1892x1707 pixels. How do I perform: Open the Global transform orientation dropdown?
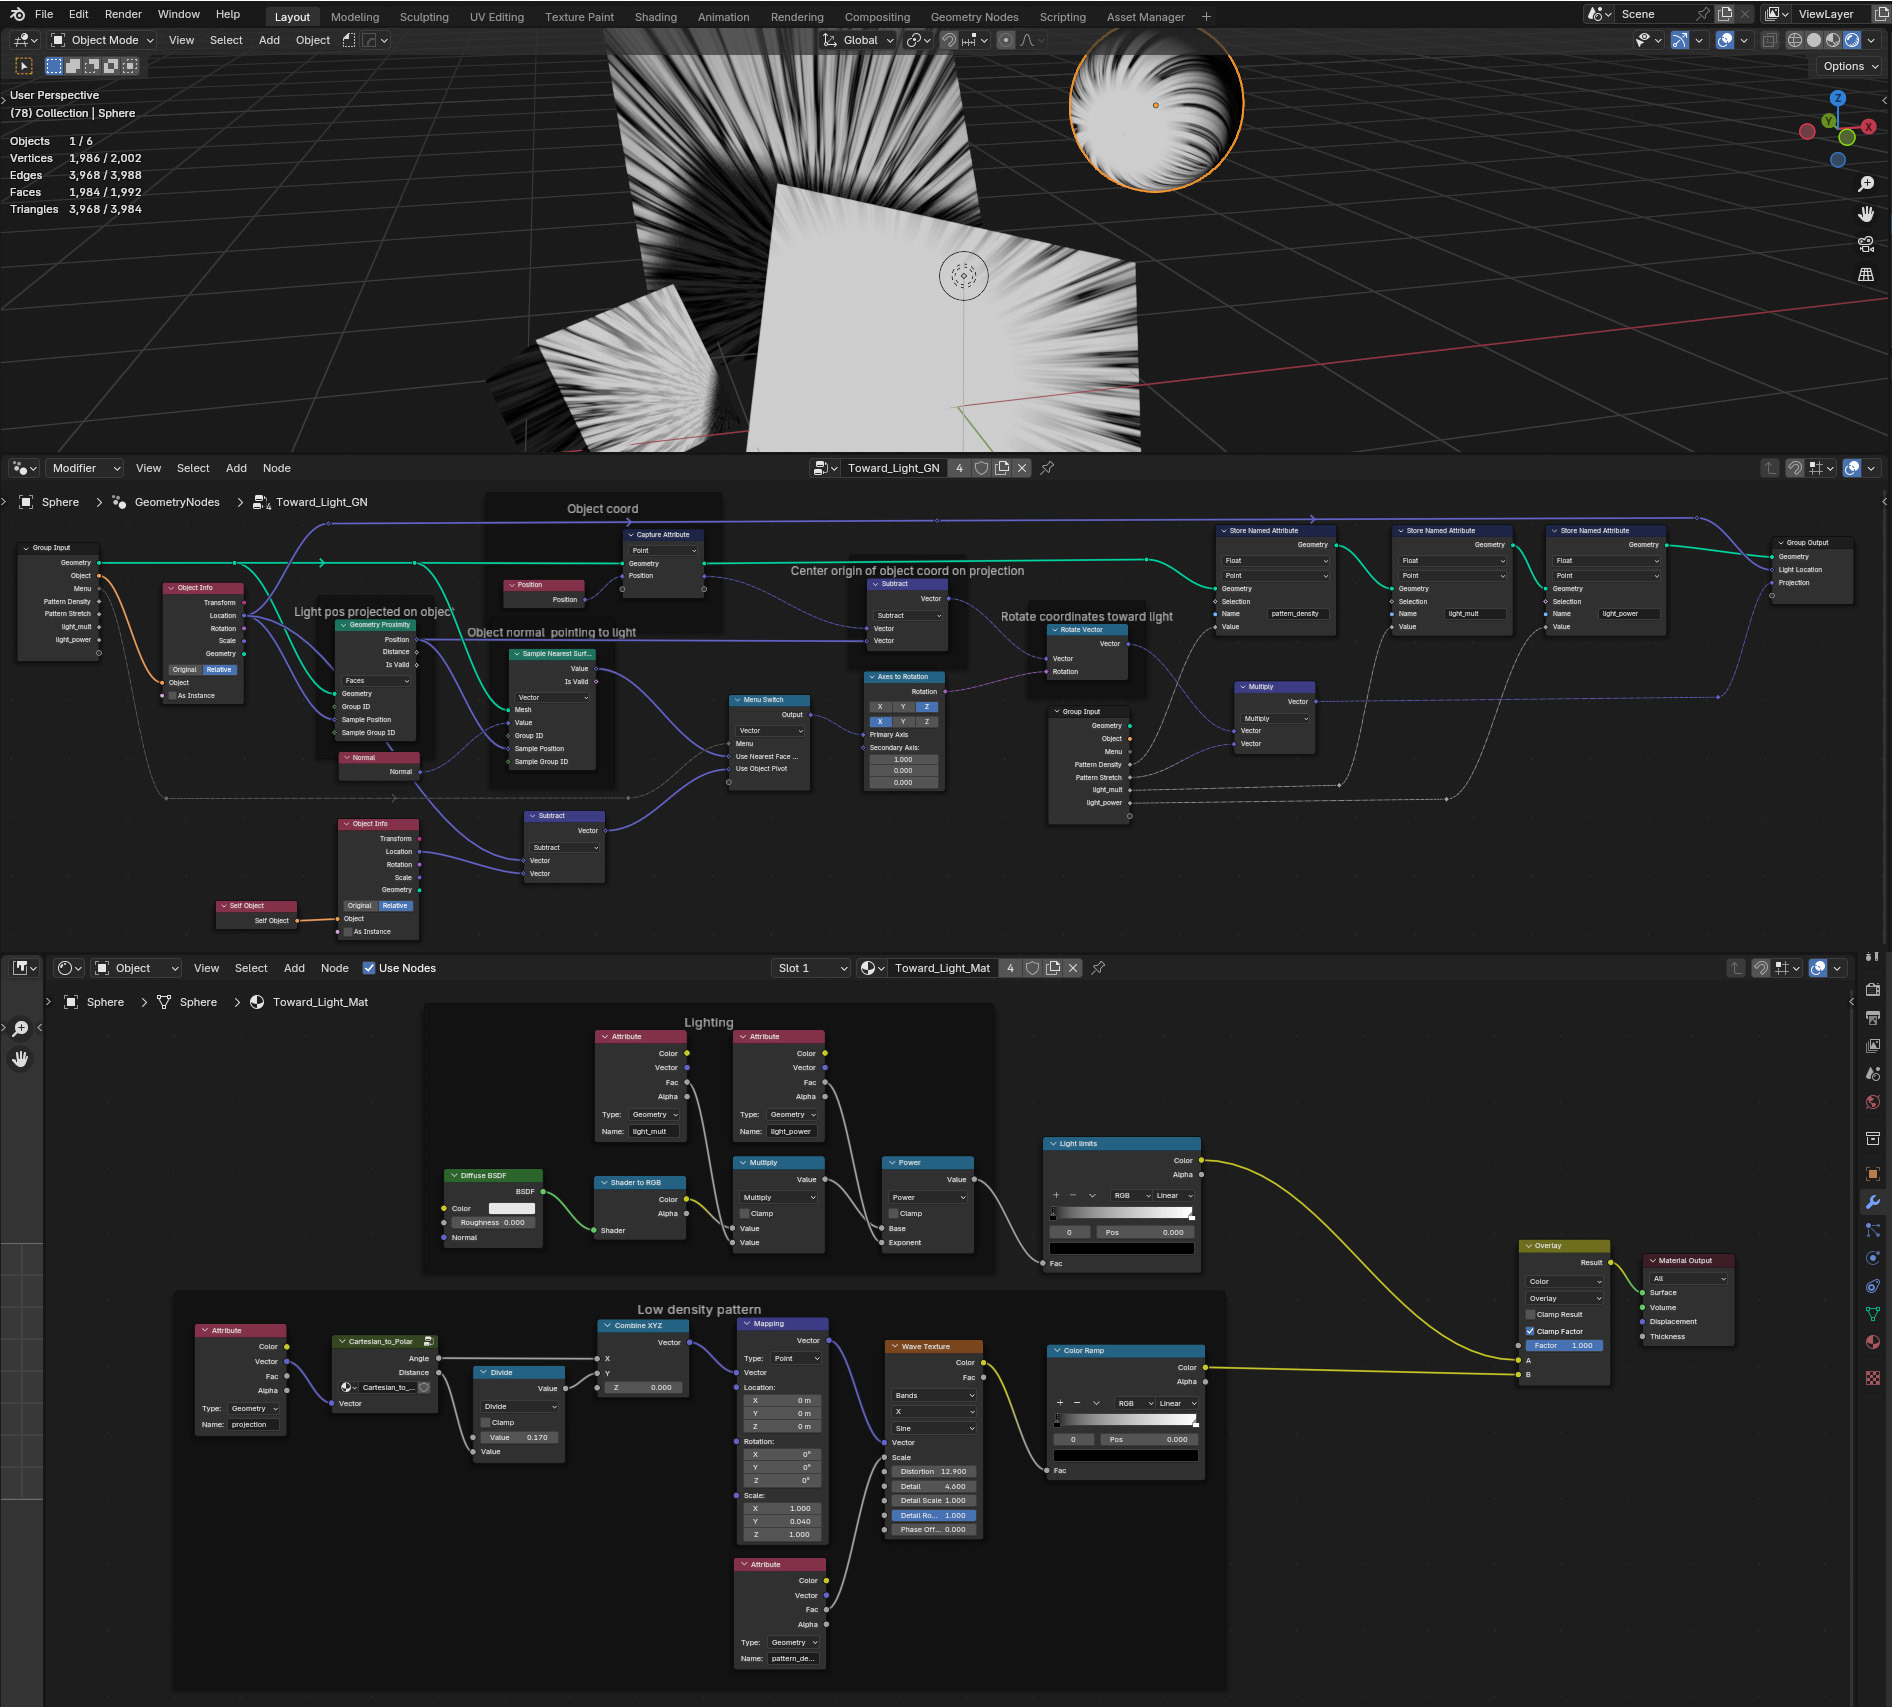pyautogui.click(x=858, y=40)
